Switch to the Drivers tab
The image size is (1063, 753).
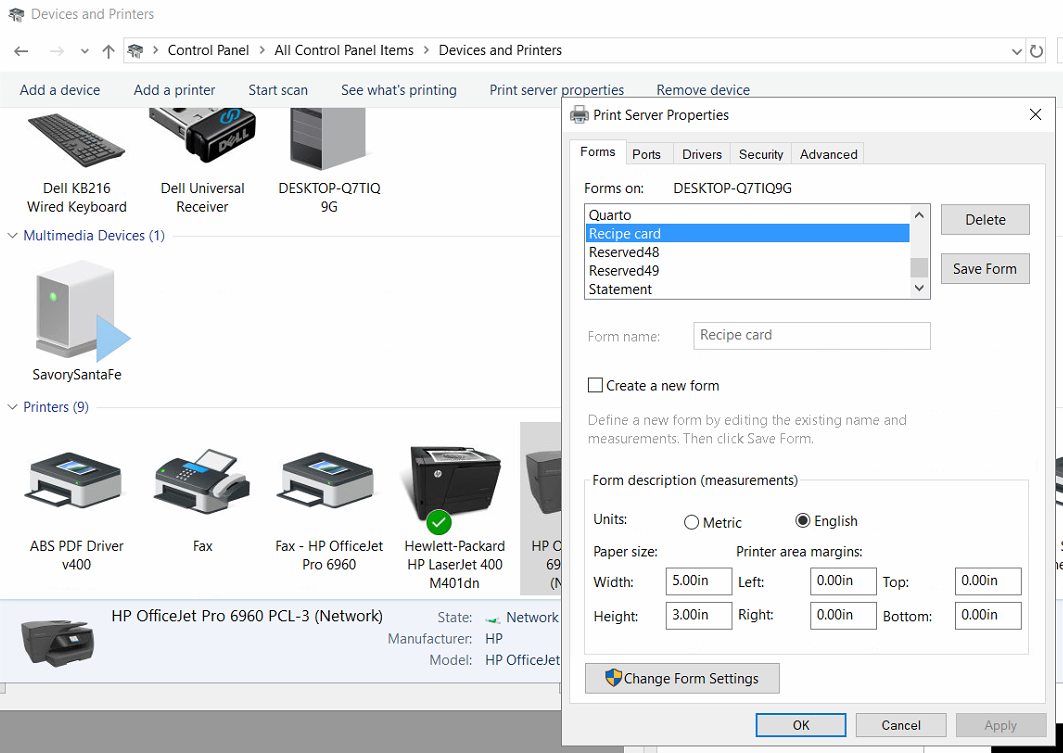[702, 154]
